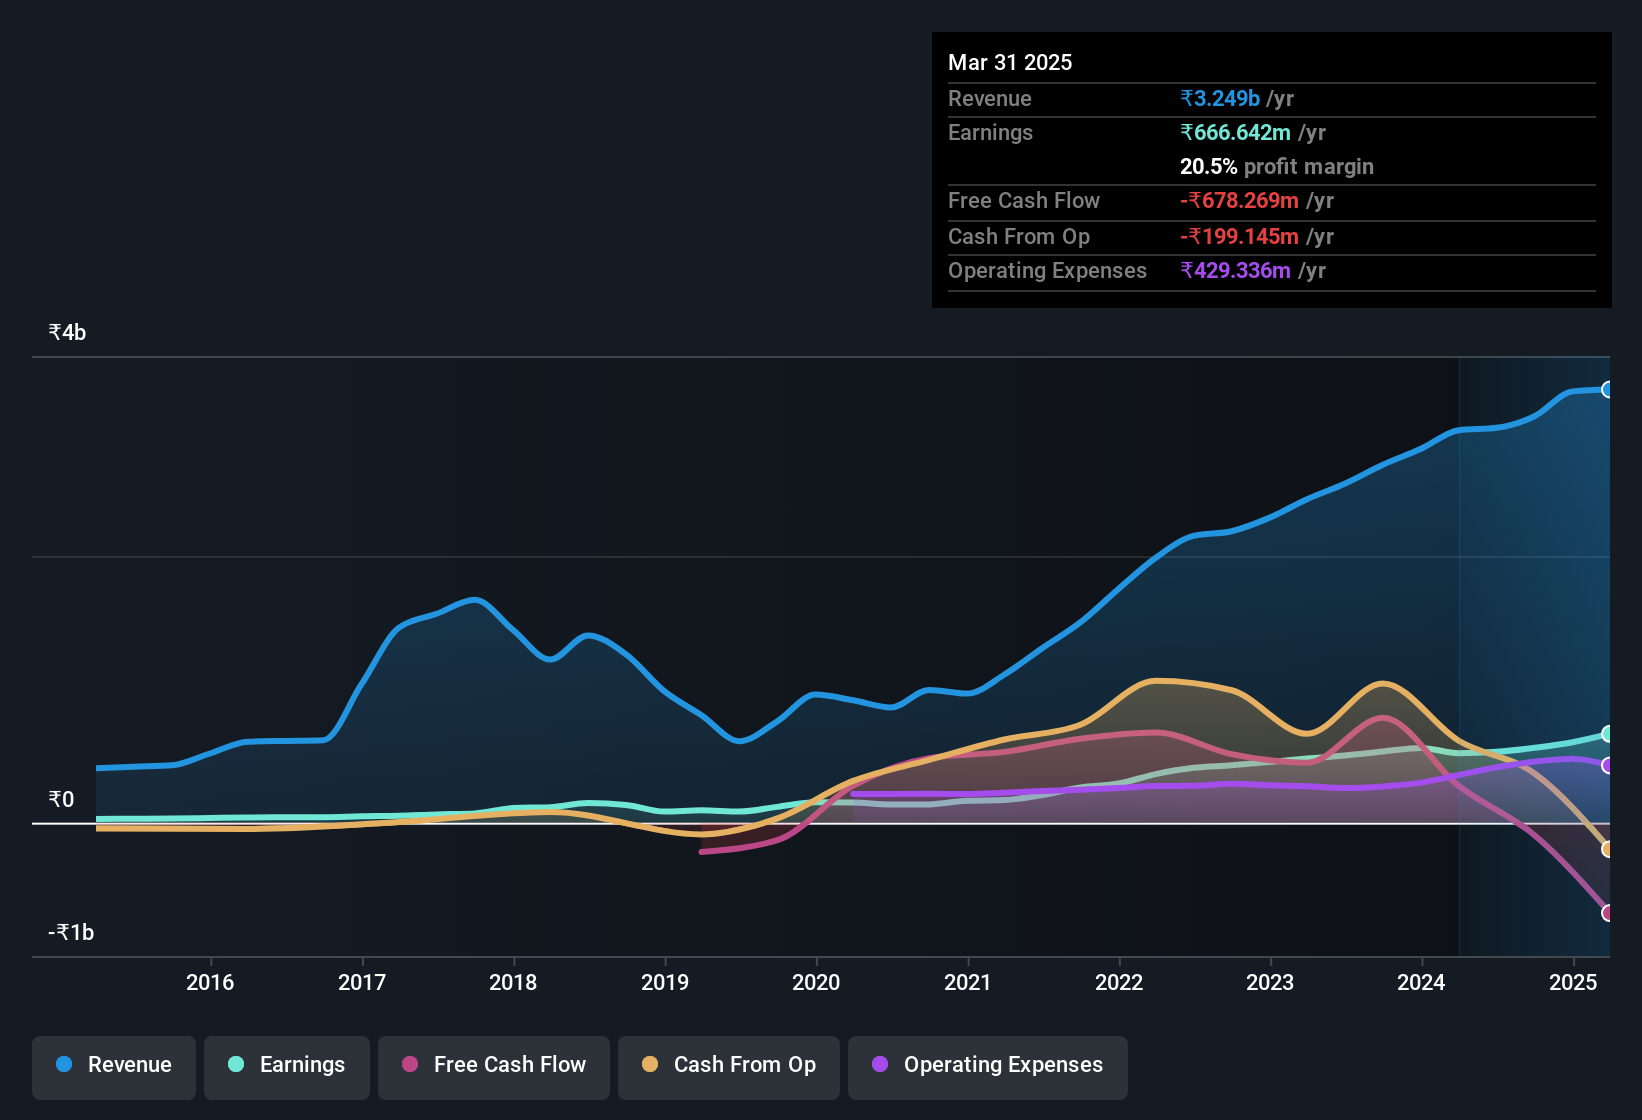This screenshot has width=1642, height=1120.
Task: Select the Revenue endpoint marker on chart
Action: pyautogui.click(x=1608, y=390)
